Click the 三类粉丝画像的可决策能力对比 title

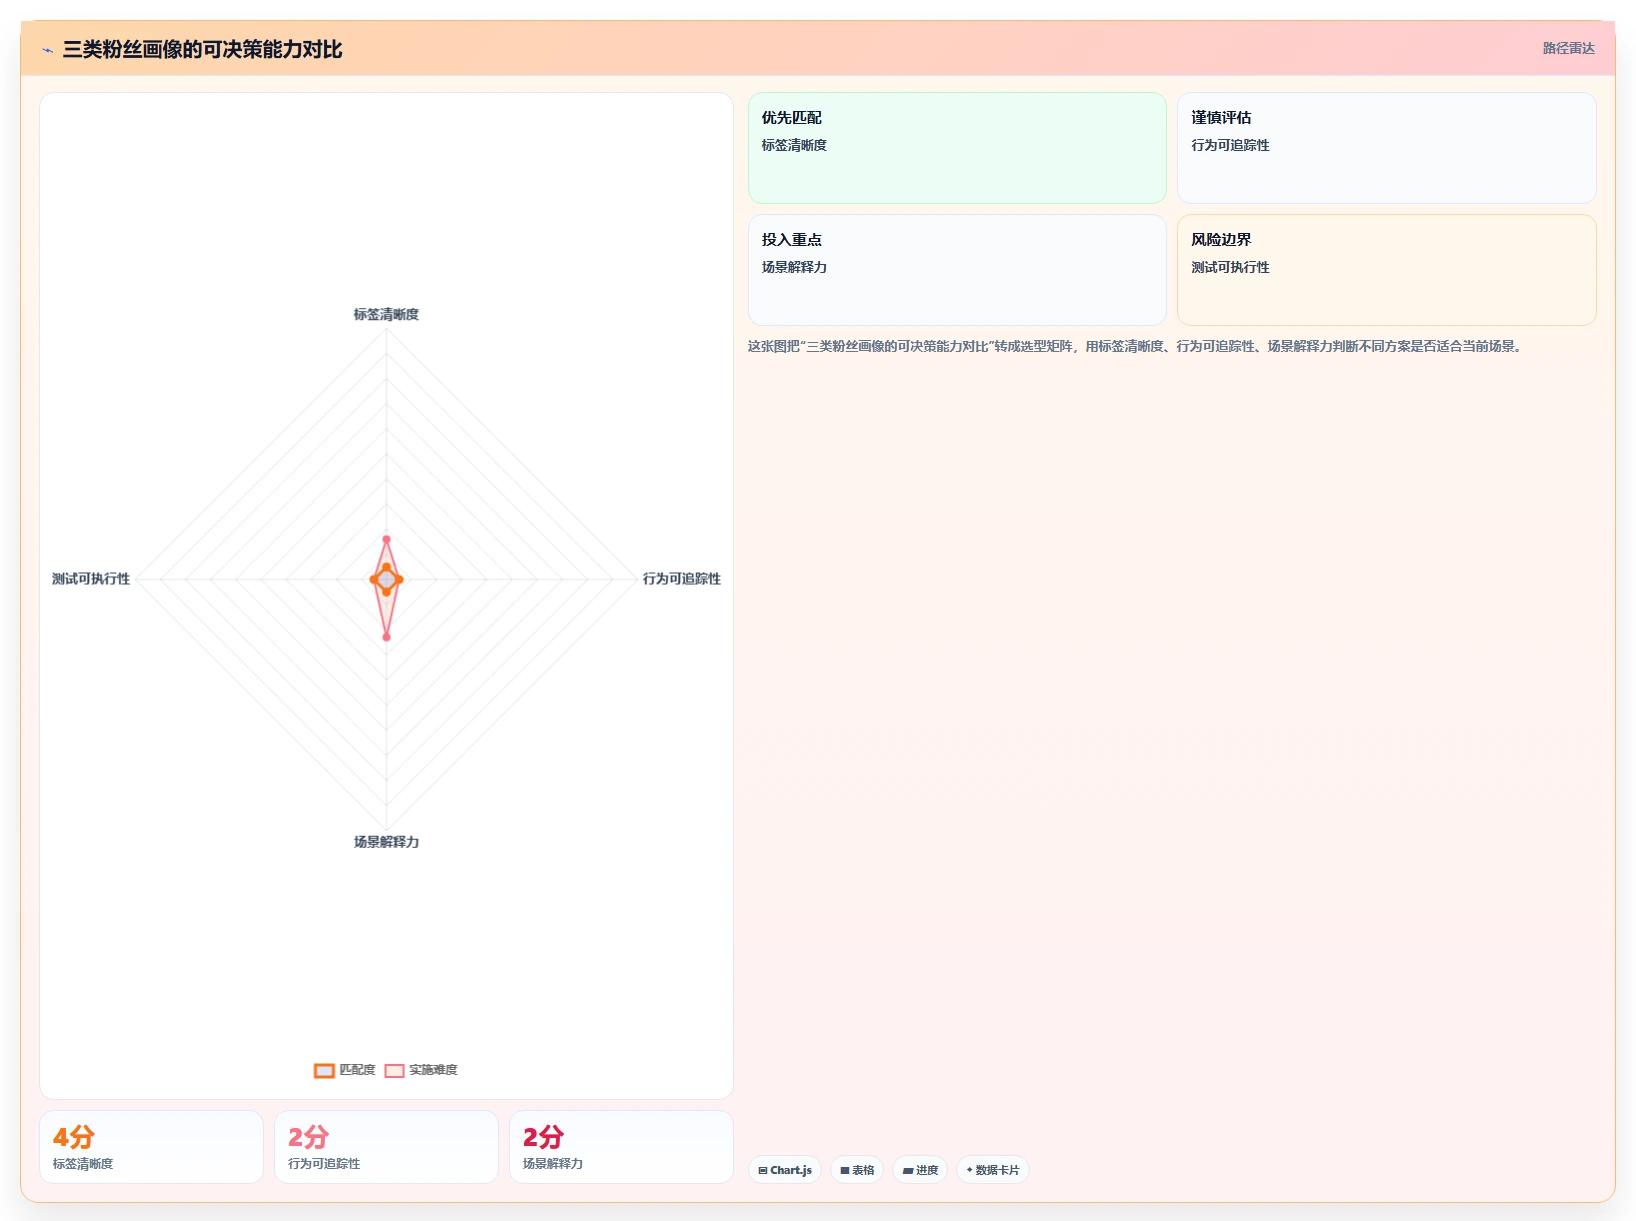[202, 49]
